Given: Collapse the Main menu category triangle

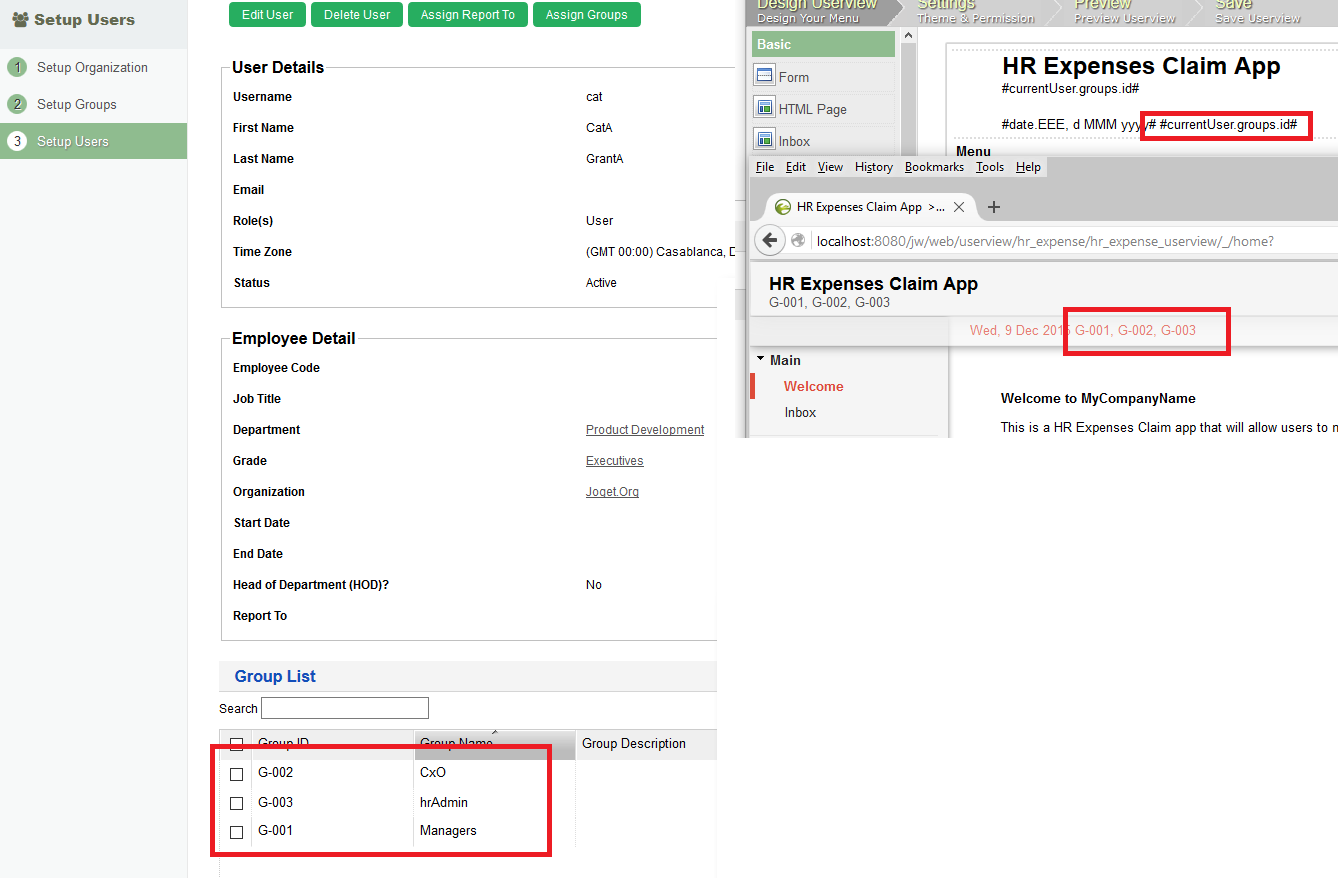Looking at the screenshot, I should coord(760,360).
